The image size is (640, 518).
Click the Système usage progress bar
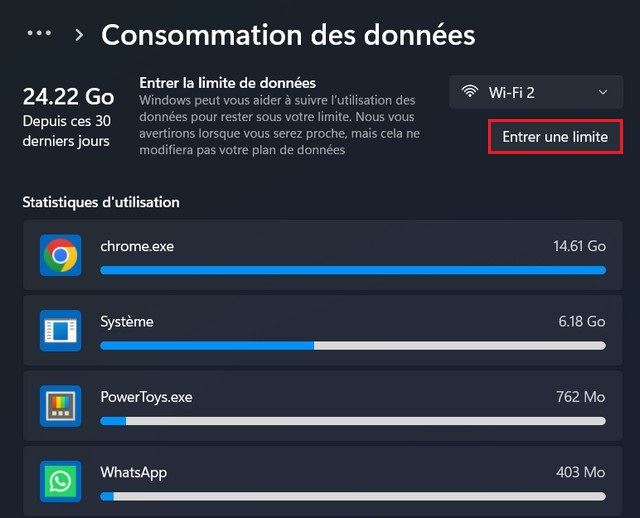click(x=352, y=345)
